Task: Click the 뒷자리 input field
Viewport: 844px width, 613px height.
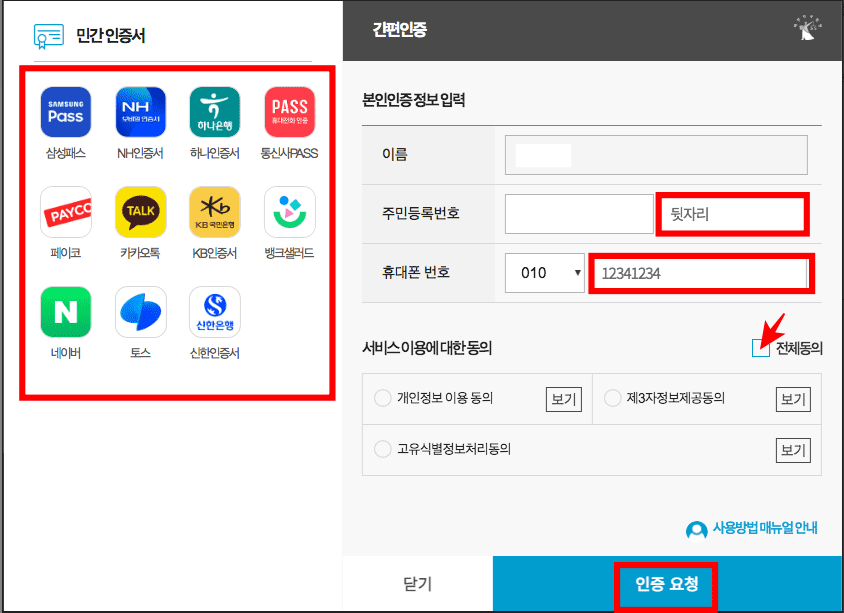Action: coord(733,214)
